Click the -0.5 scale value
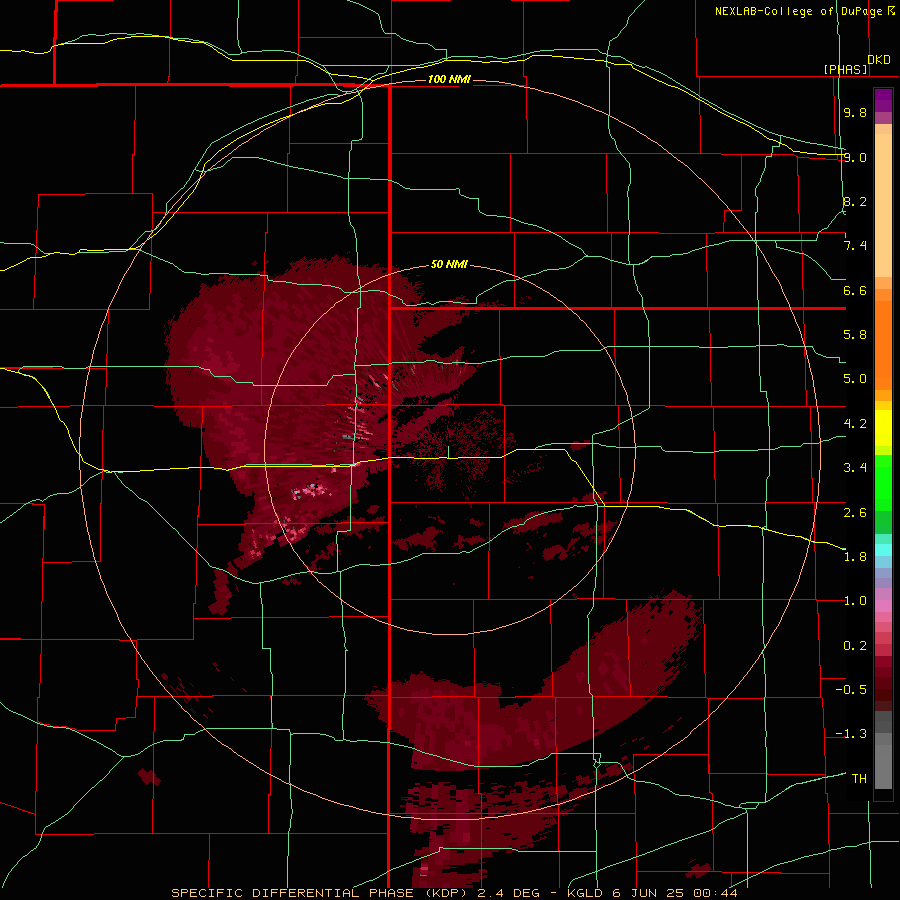Screen dimensions: 900x900 click(x=851, y=690)
